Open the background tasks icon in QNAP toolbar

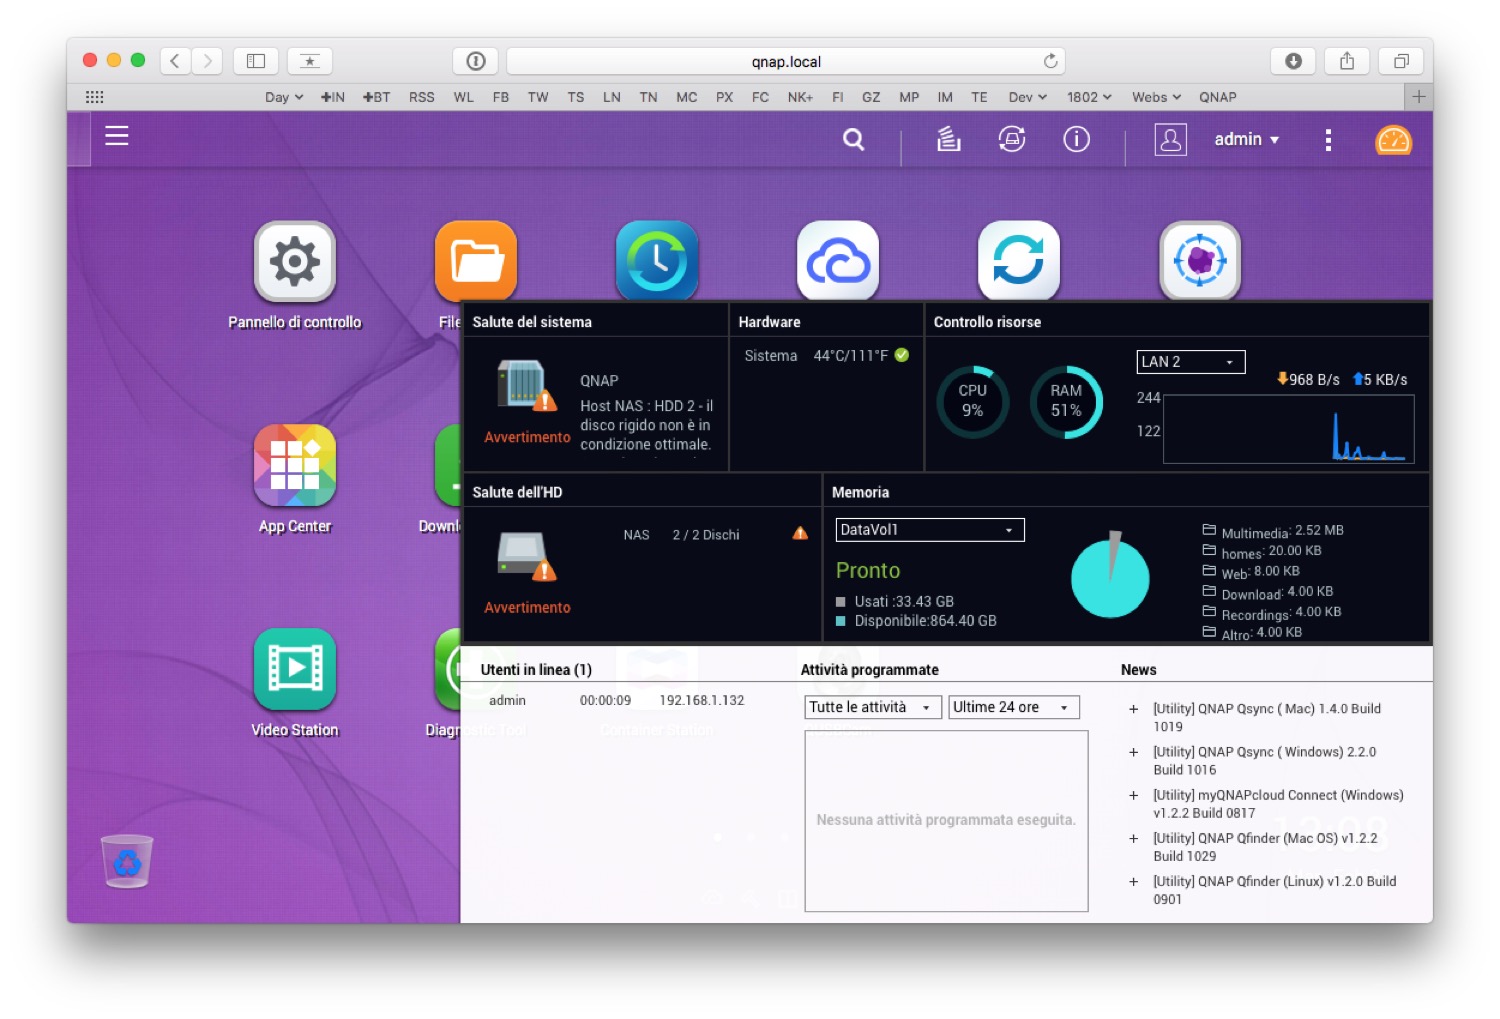point(948,139)
